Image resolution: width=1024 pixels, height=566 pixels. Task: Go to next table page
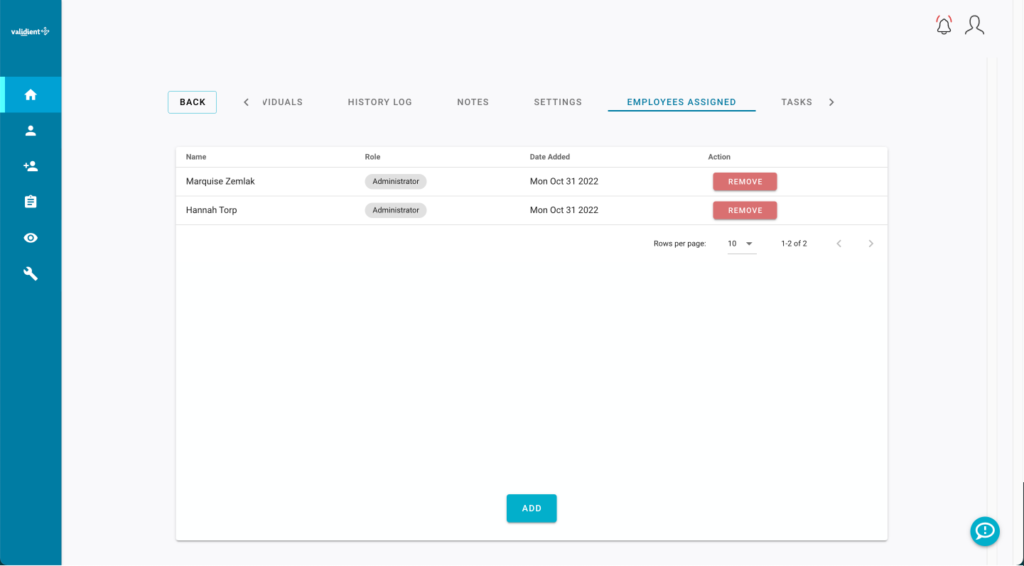click(x=871, y=244)
